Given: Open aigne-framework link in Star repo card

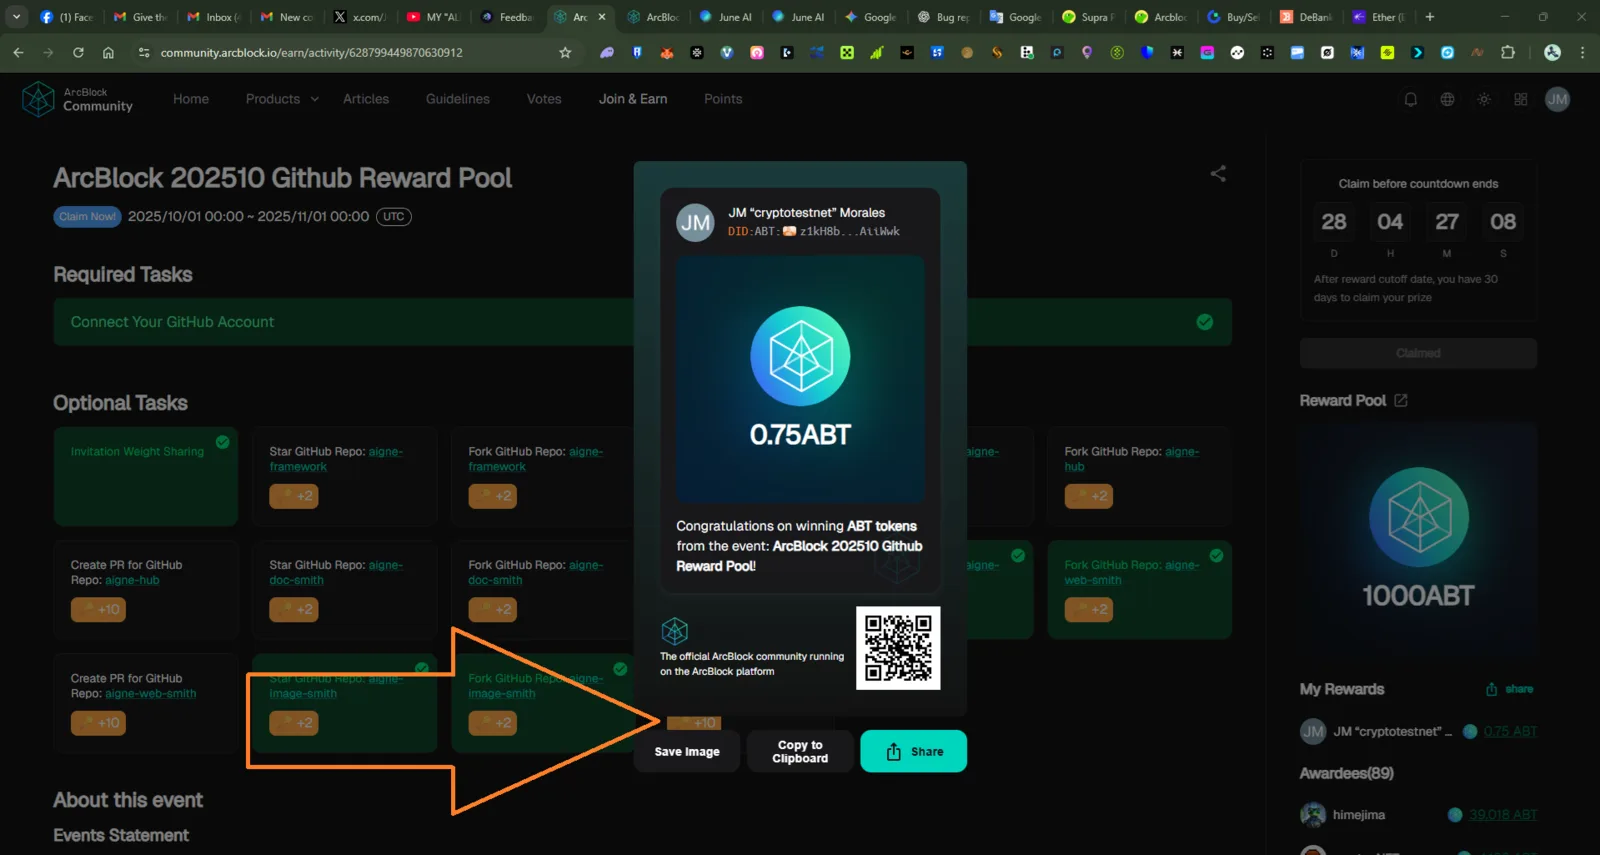Looking at the screenshot, I should (x=335, y=459).
